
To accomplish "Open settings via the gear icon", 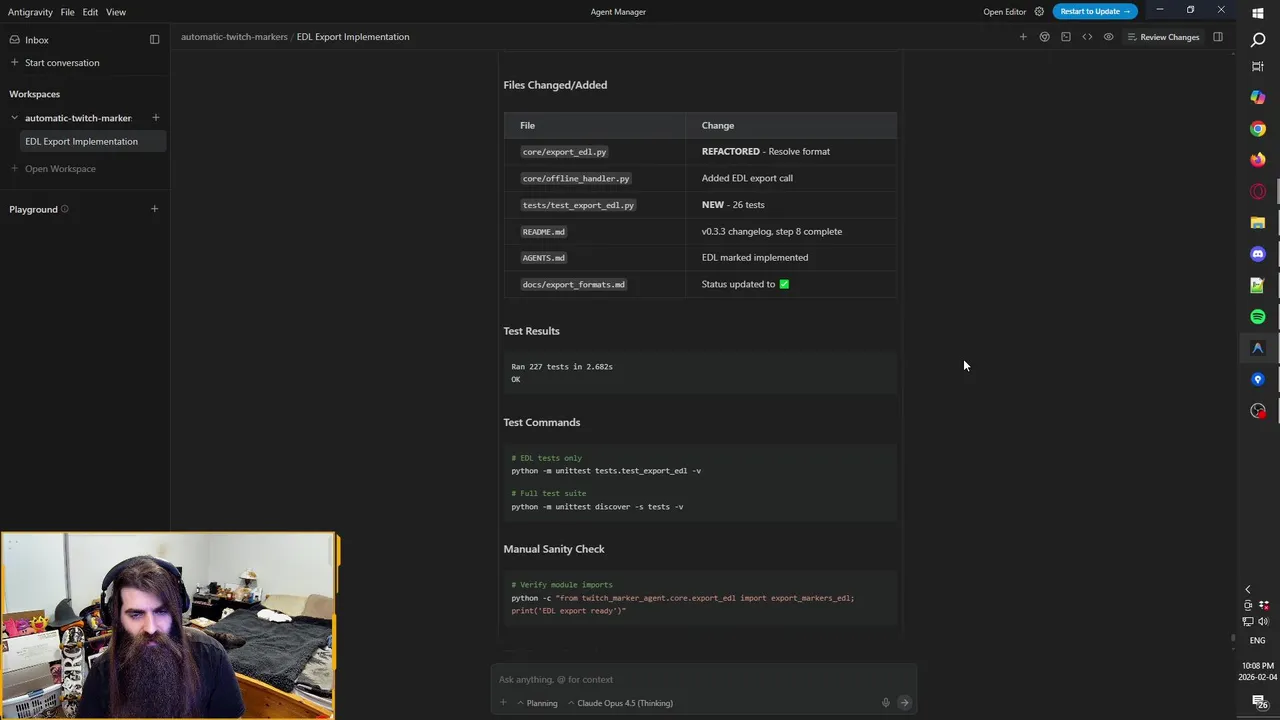I will click(x=1039, y=12).
